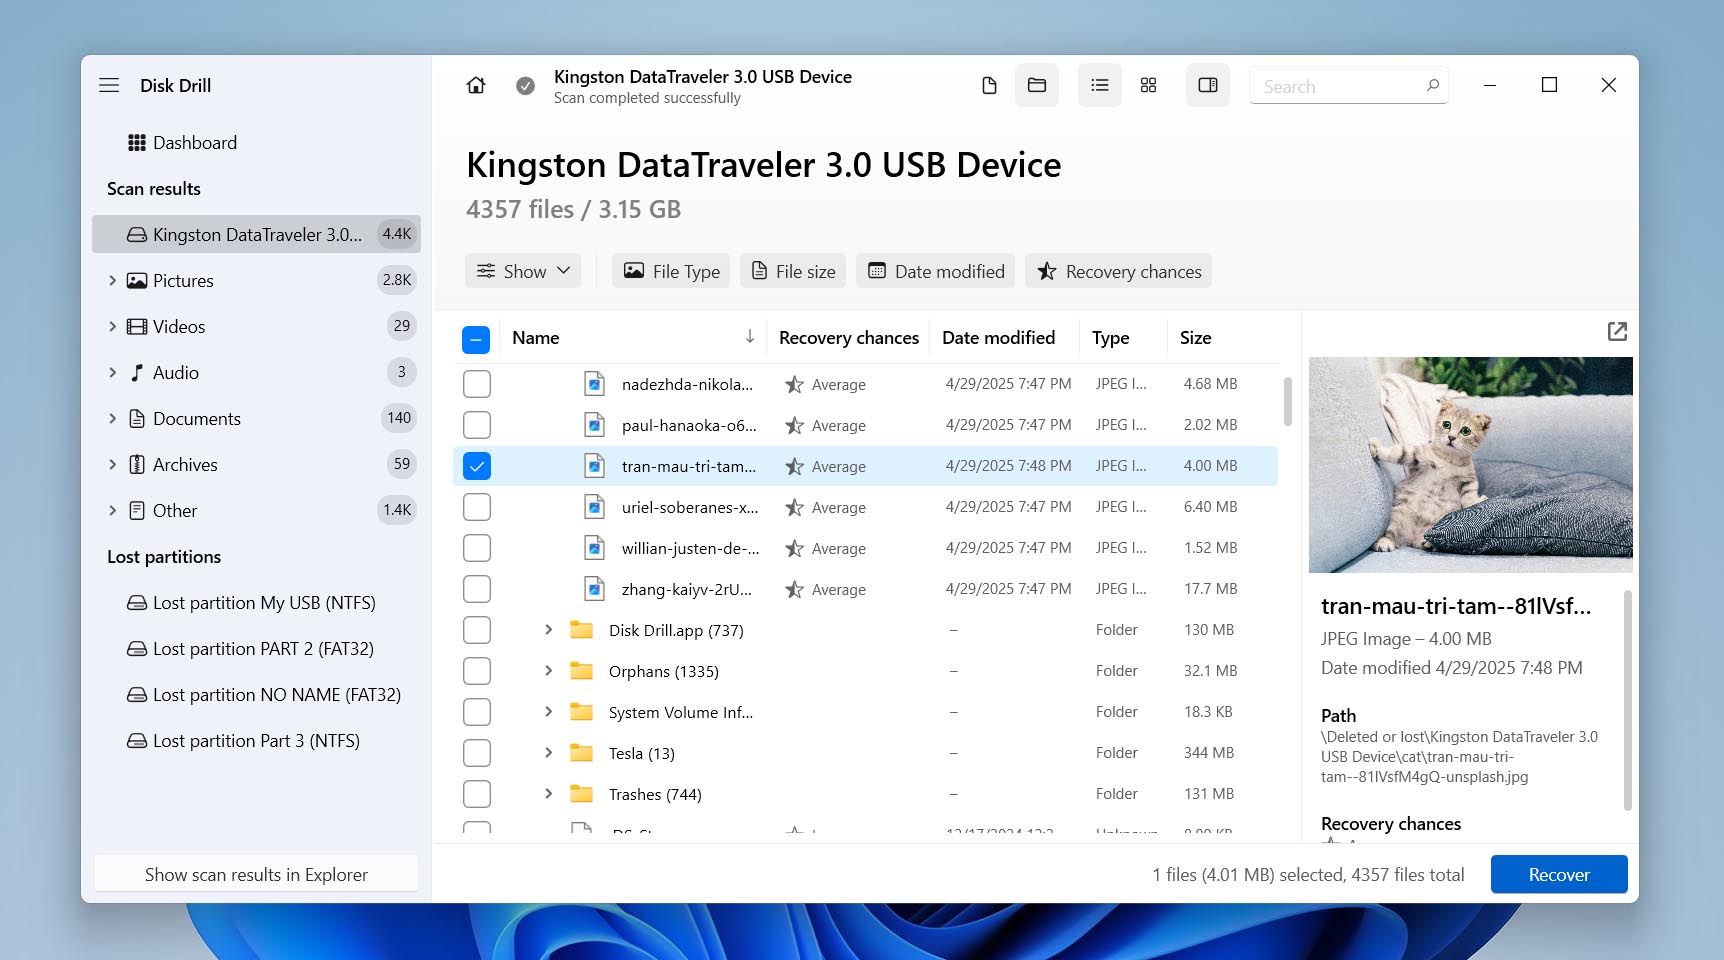The width and height of the screenshot is (1724, 960).
Task: Click the Archives category icon
Action: (x=137, y=465)
